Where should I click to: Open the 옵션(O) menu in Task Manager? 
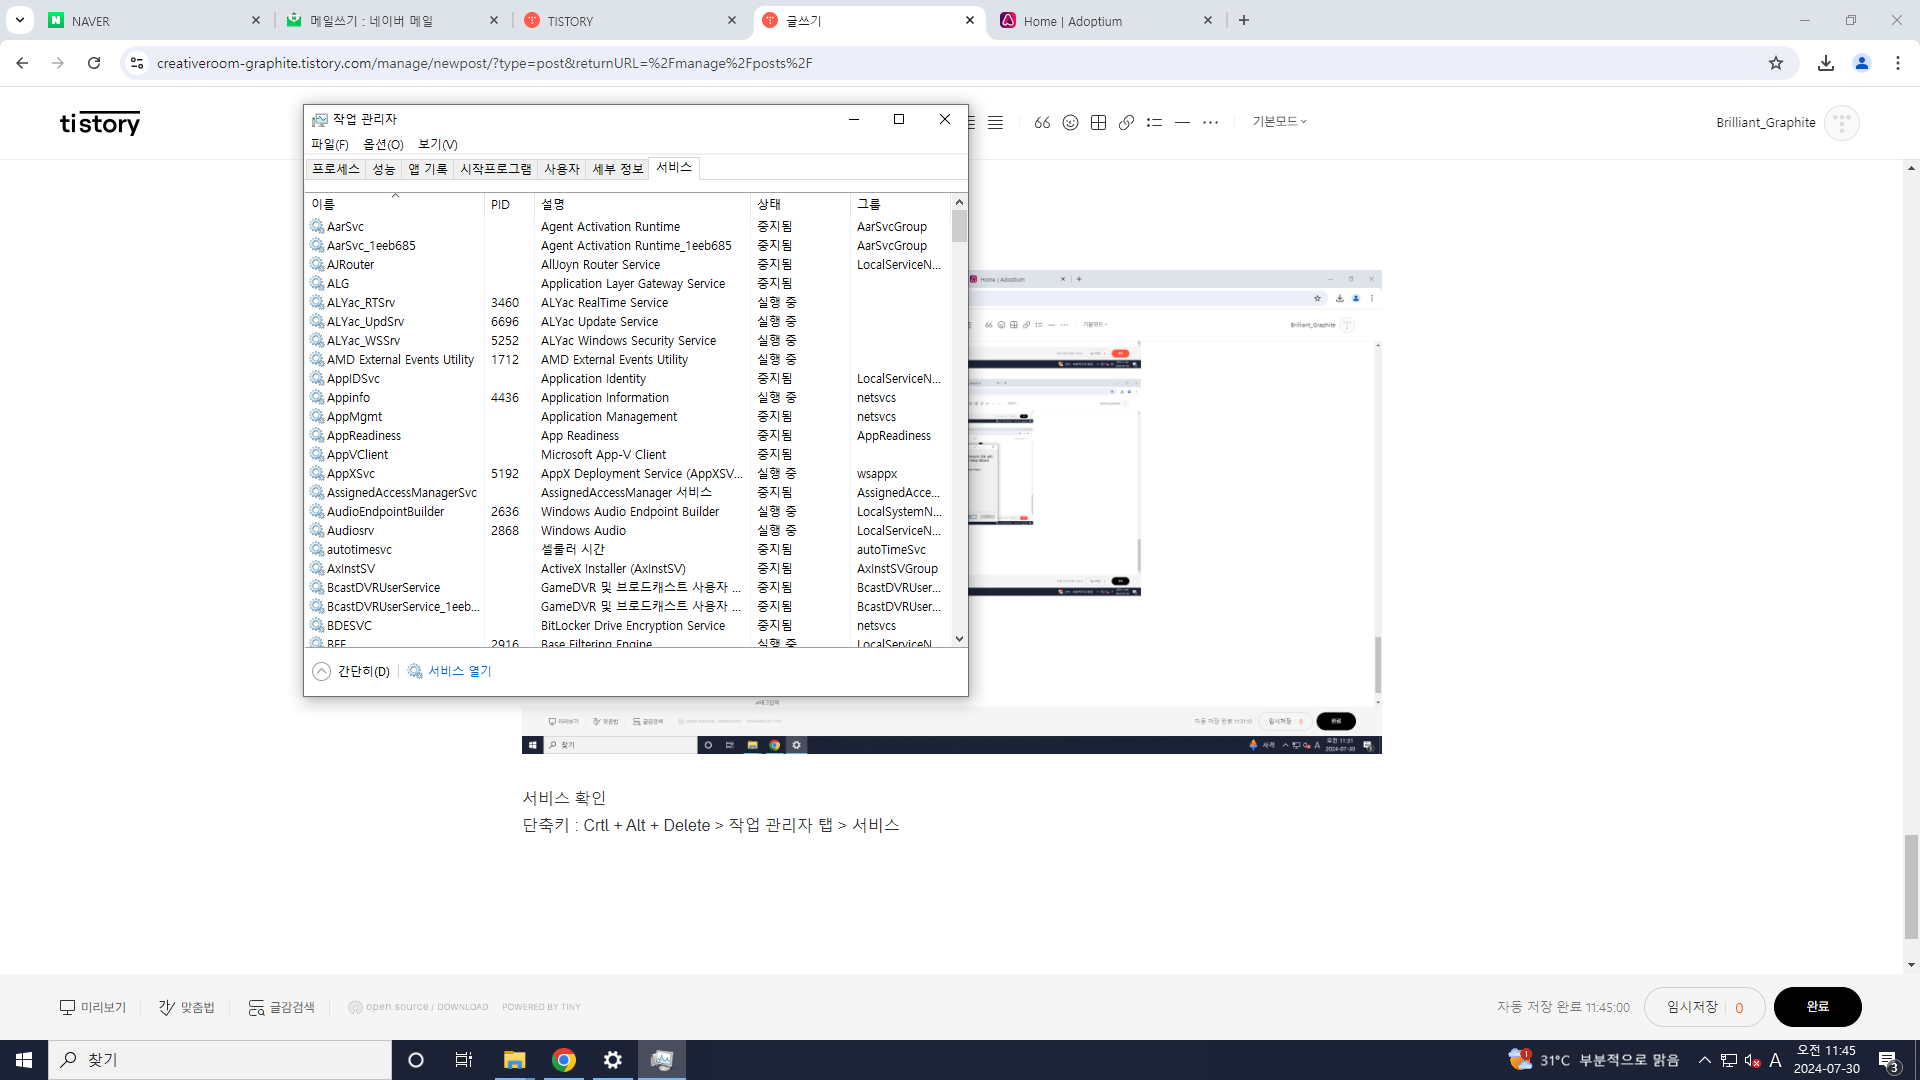click(x=383, y=144)
